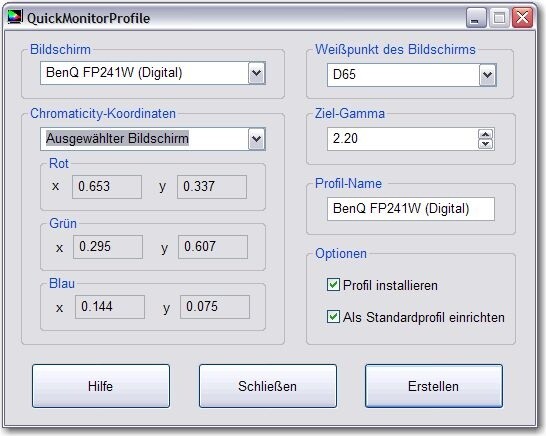Click the Hilfe button
Screen dimensions: 546x436
pos(101,386)
